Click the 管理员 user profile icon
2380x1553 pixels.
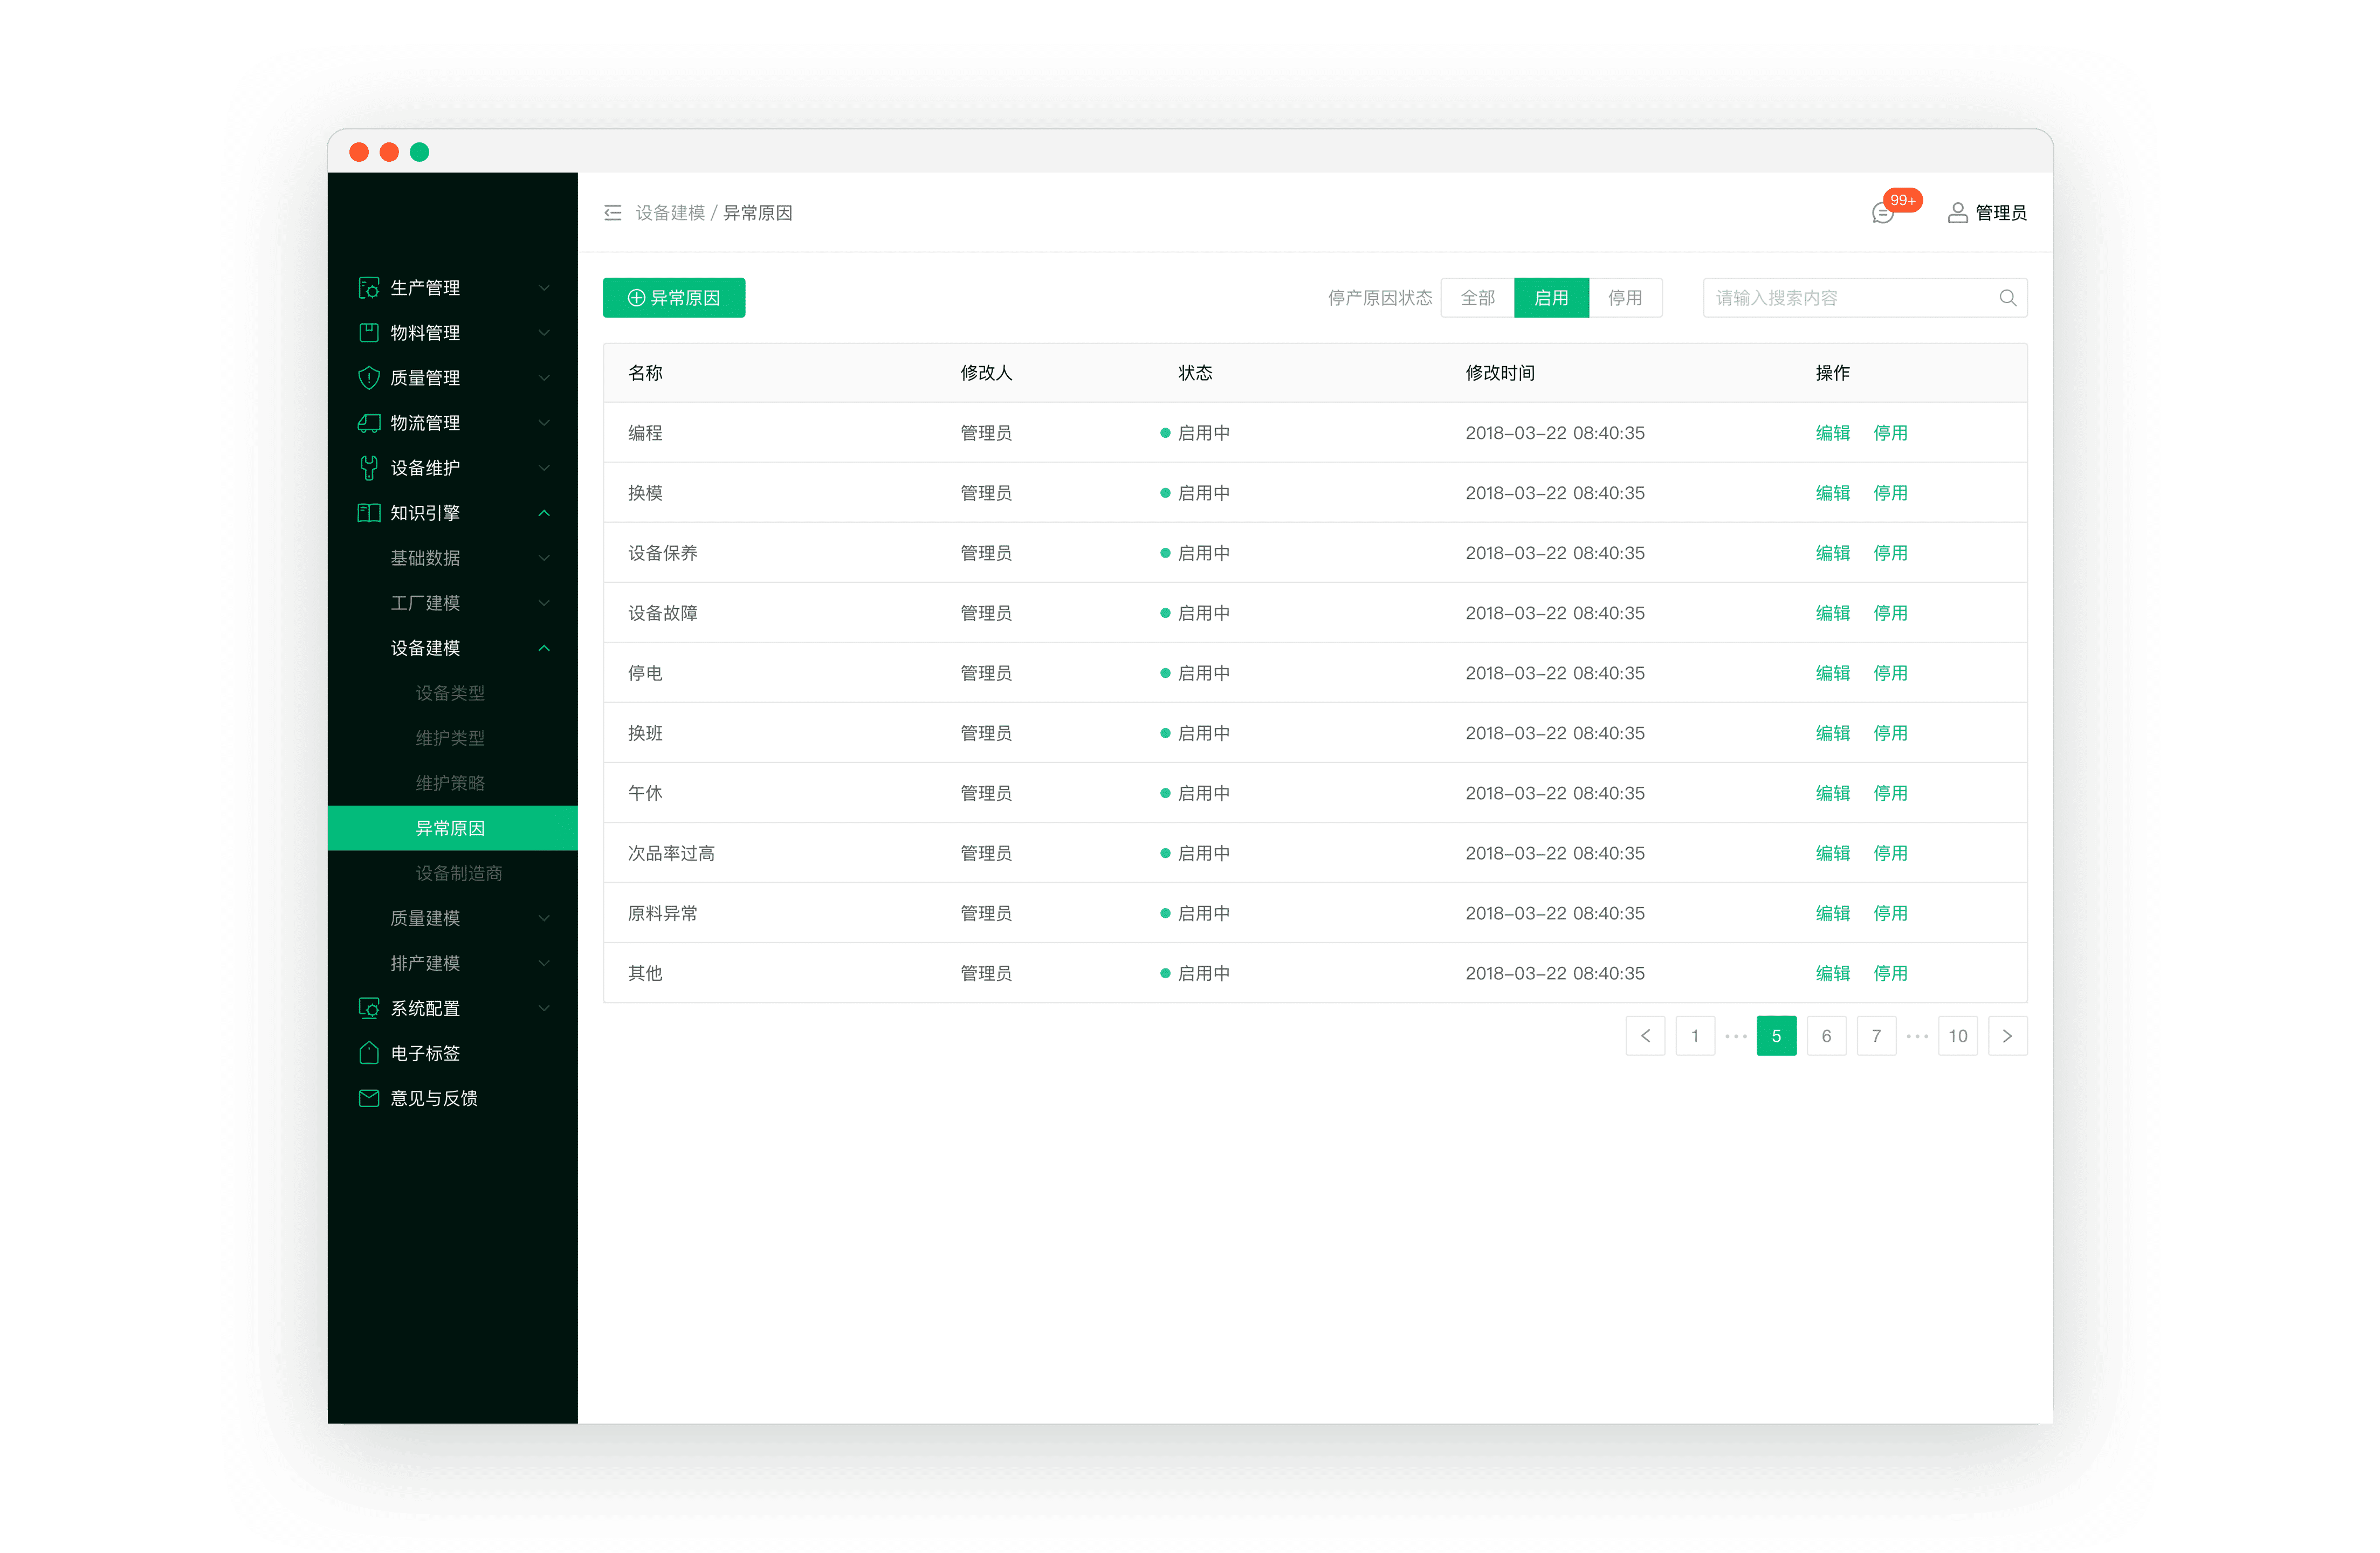pyautogui.click(x=1957, y=213)
